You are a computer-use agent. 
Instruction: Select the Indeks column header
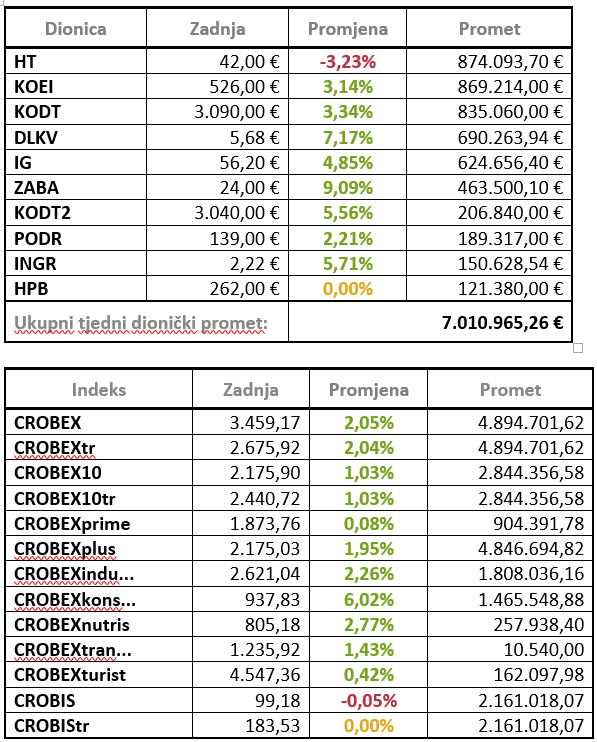(x=99, y=390)
